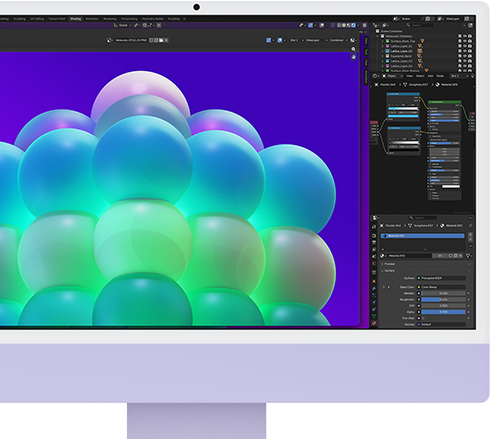Viewport: 491px width, 439px height.
Task: Click the duplicate material icon
Action: point(455,256)
